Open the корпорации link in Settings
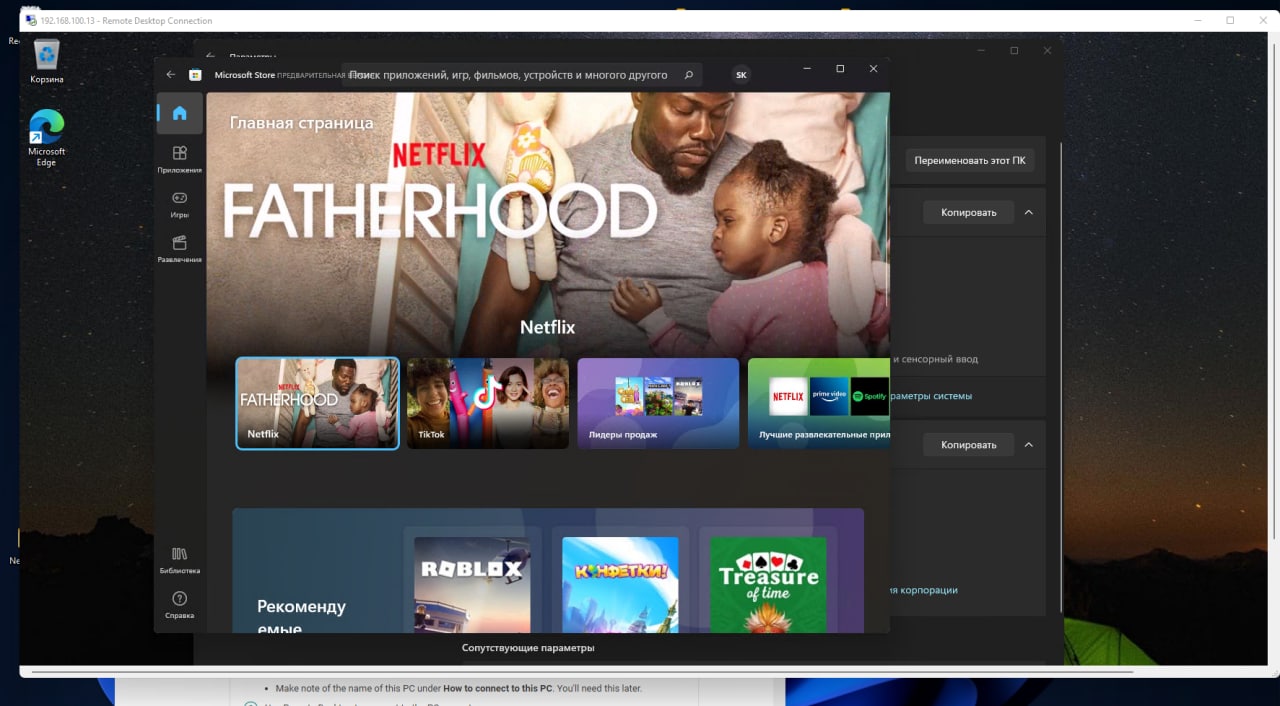The image size is (1280, 706). (x=924, y=590)
